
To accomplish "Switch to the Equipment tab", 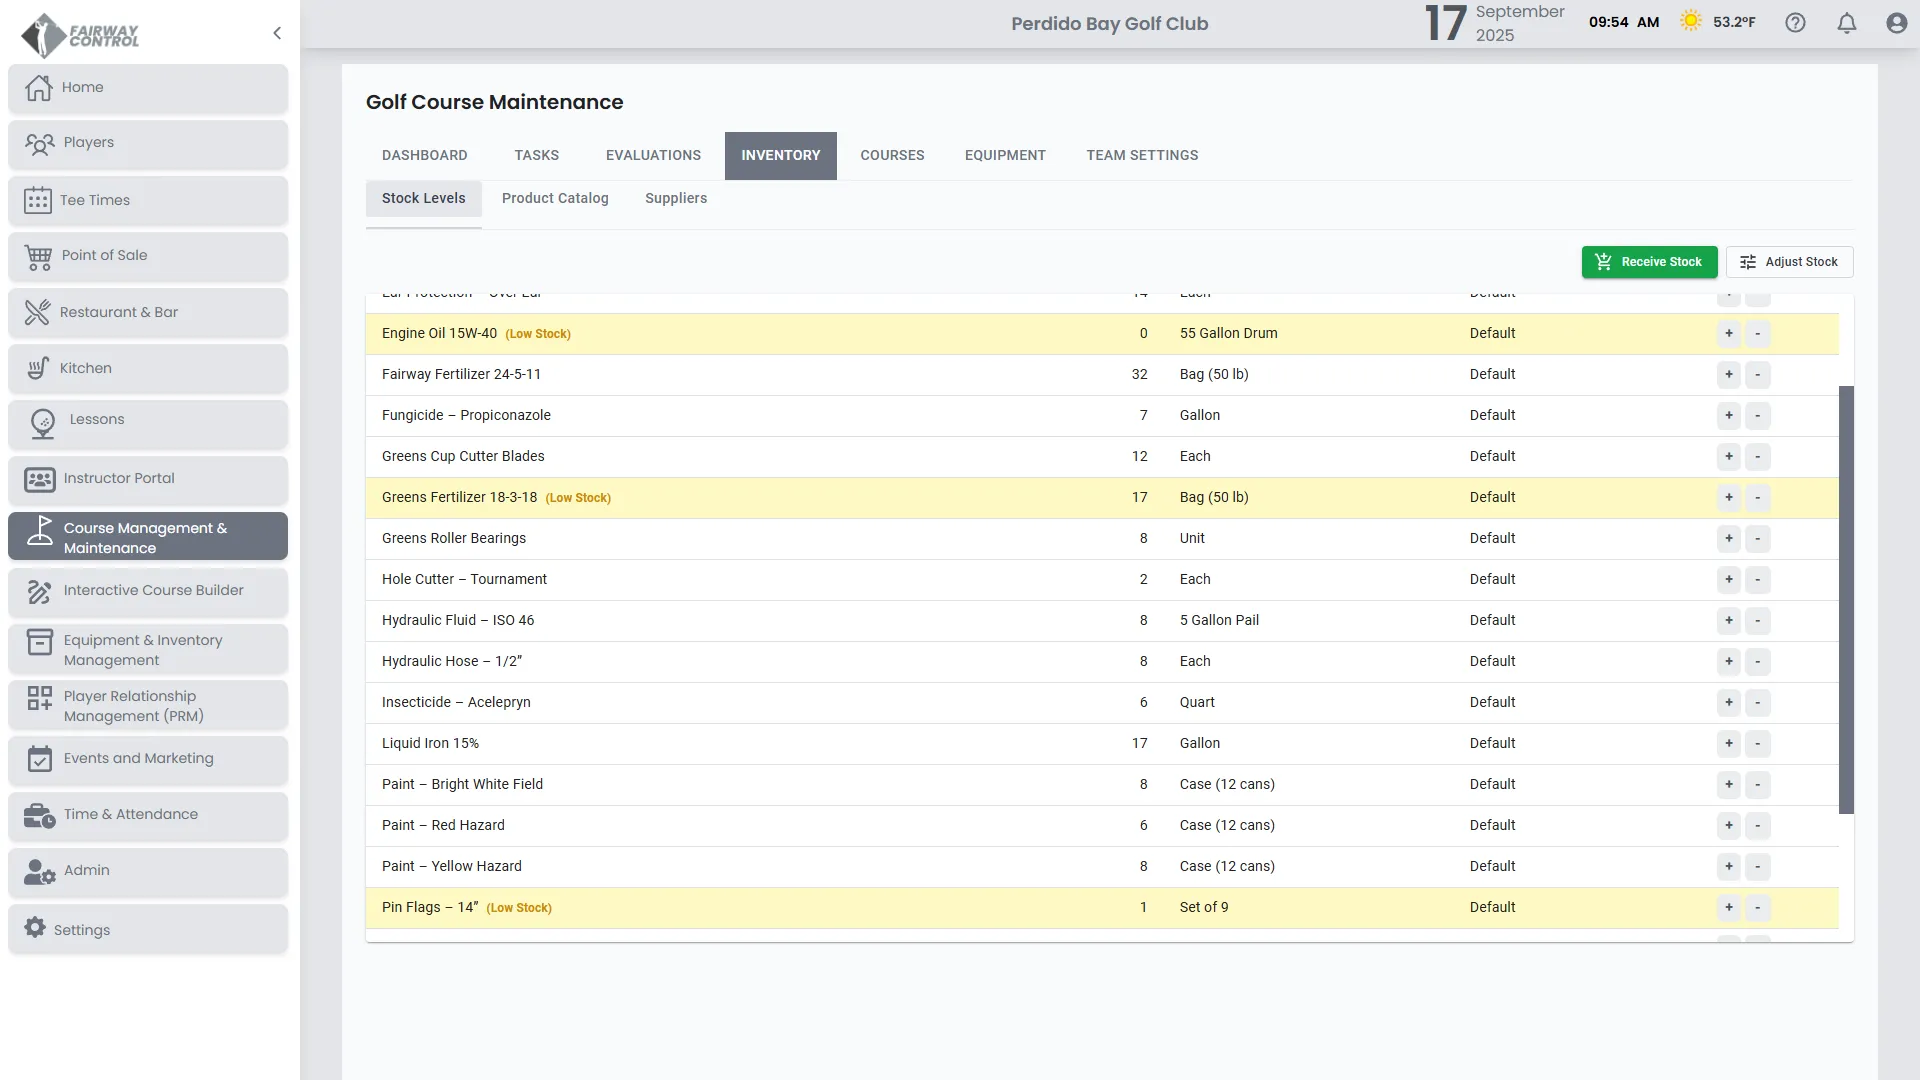I will pos(1005,156).
